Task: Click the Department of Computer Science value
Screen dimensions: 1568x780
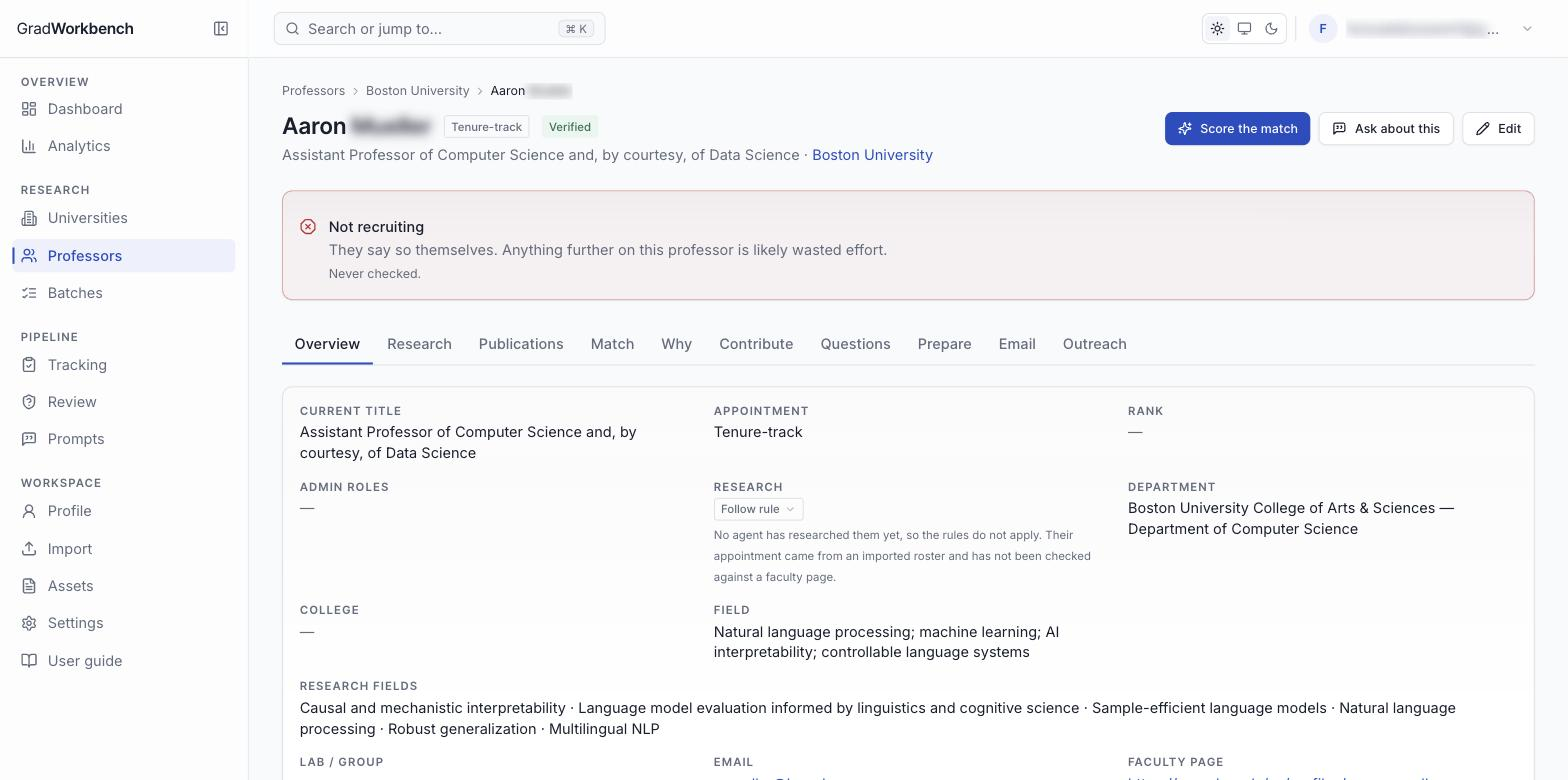Action: click(1291, 518)
